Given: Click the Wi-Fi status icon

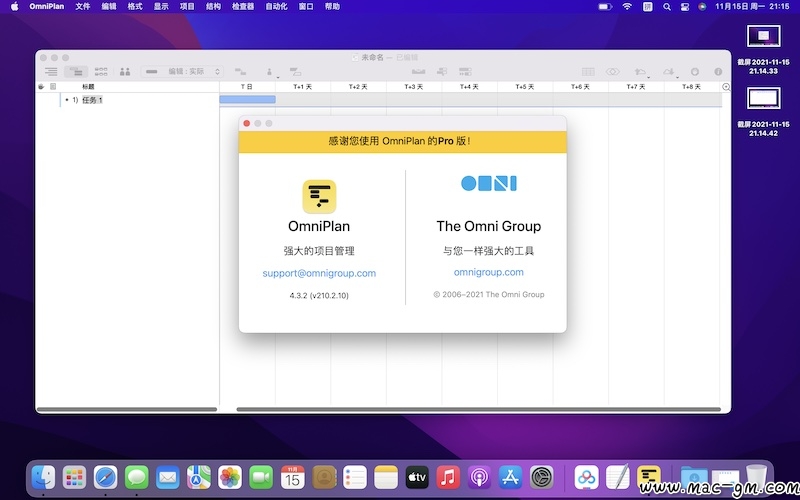Looking at the screenshot, I should coord(627,7).
